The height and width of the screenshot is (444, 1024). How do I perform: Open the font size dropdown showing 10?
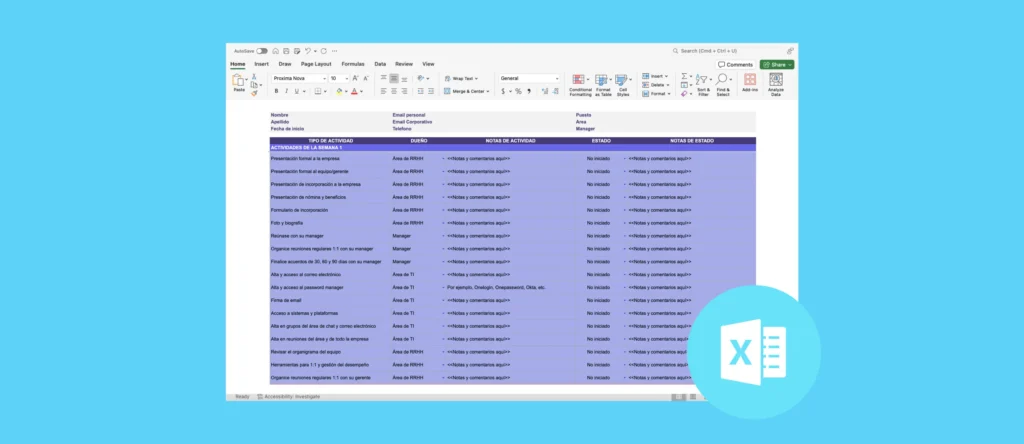(x=340, y=78)
